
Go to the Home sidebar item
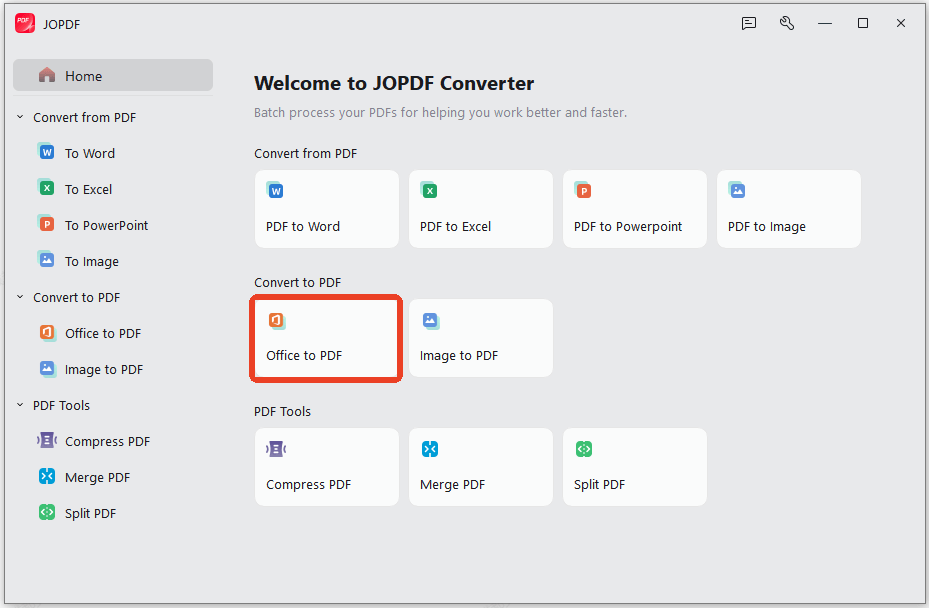pyautogui.click(x=113, y=75)
